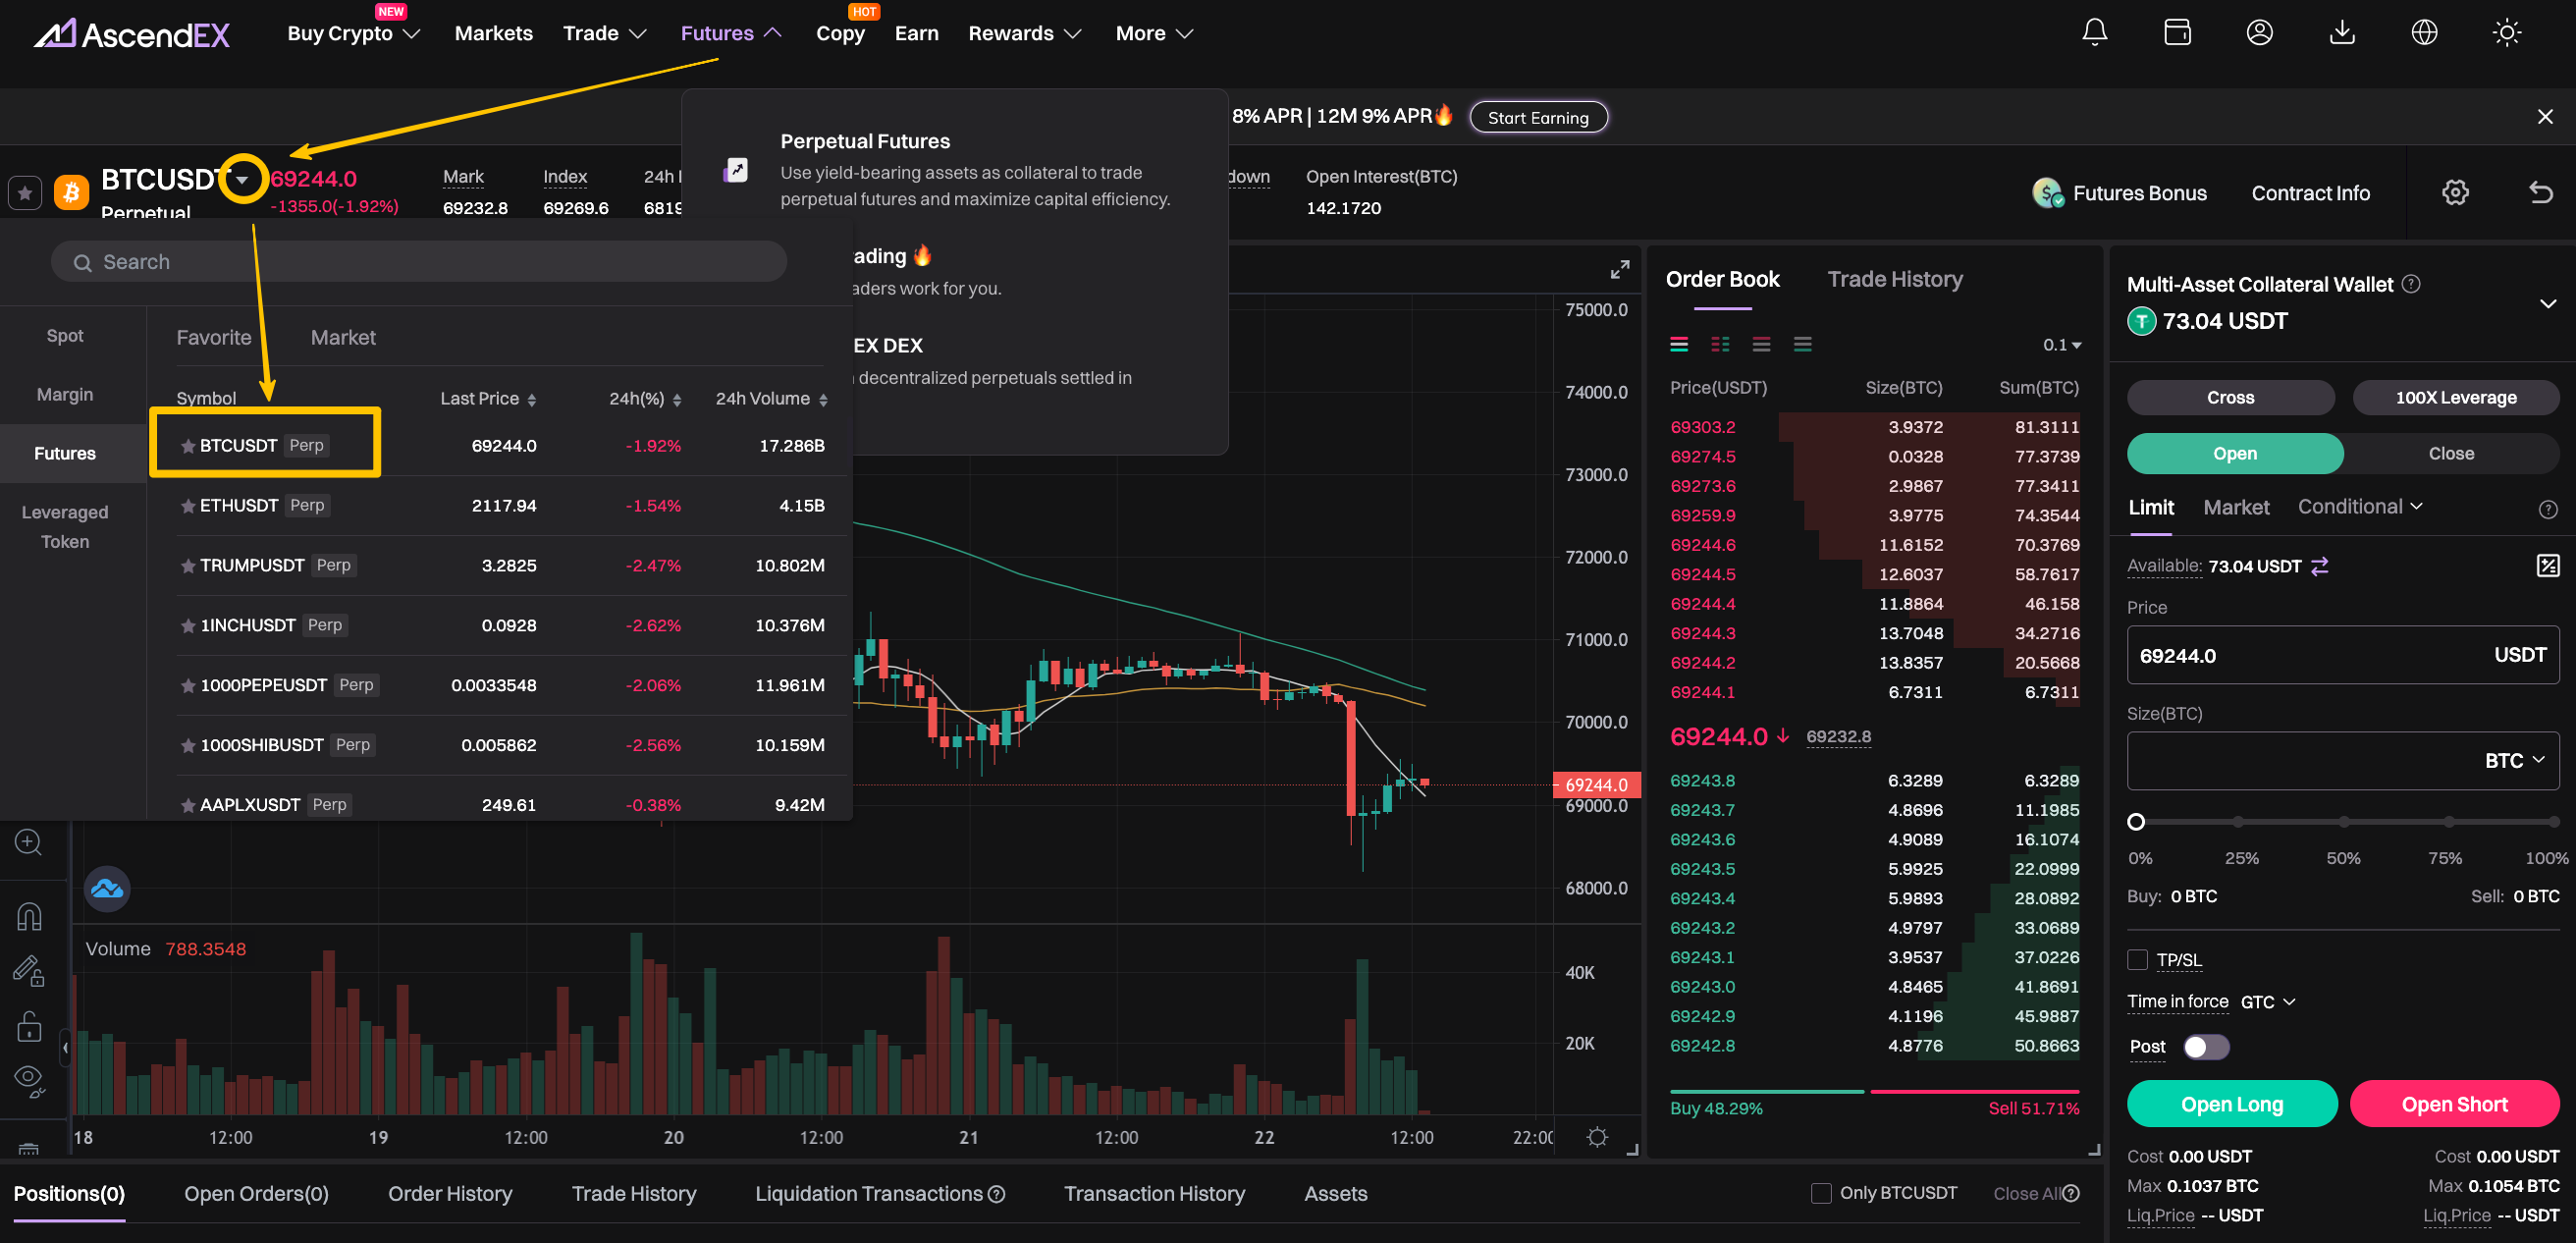Image resolution: width=2576 pixels, height=1243 pixels.
Task: Open order book 0.1 precision dropdown
Action: click(2061, 345)
